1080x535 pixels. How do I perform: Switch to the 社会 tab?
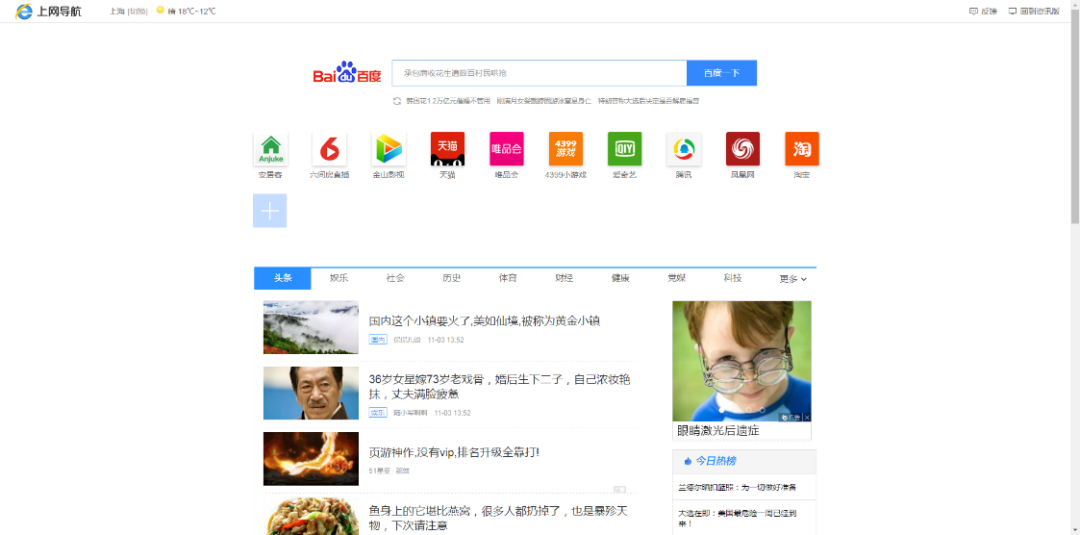point(395,278)
